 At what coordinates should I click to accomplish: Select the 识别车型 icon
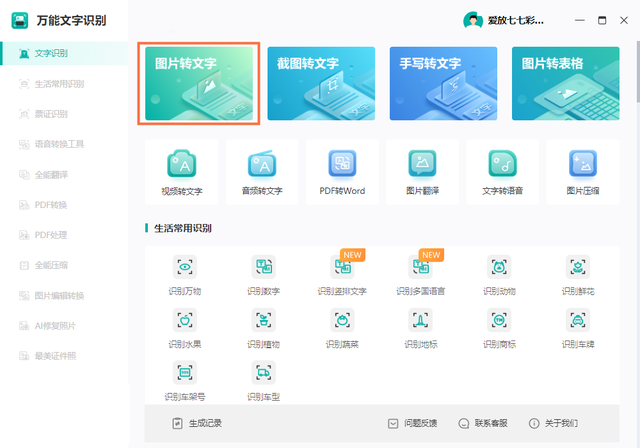(264, 373)
